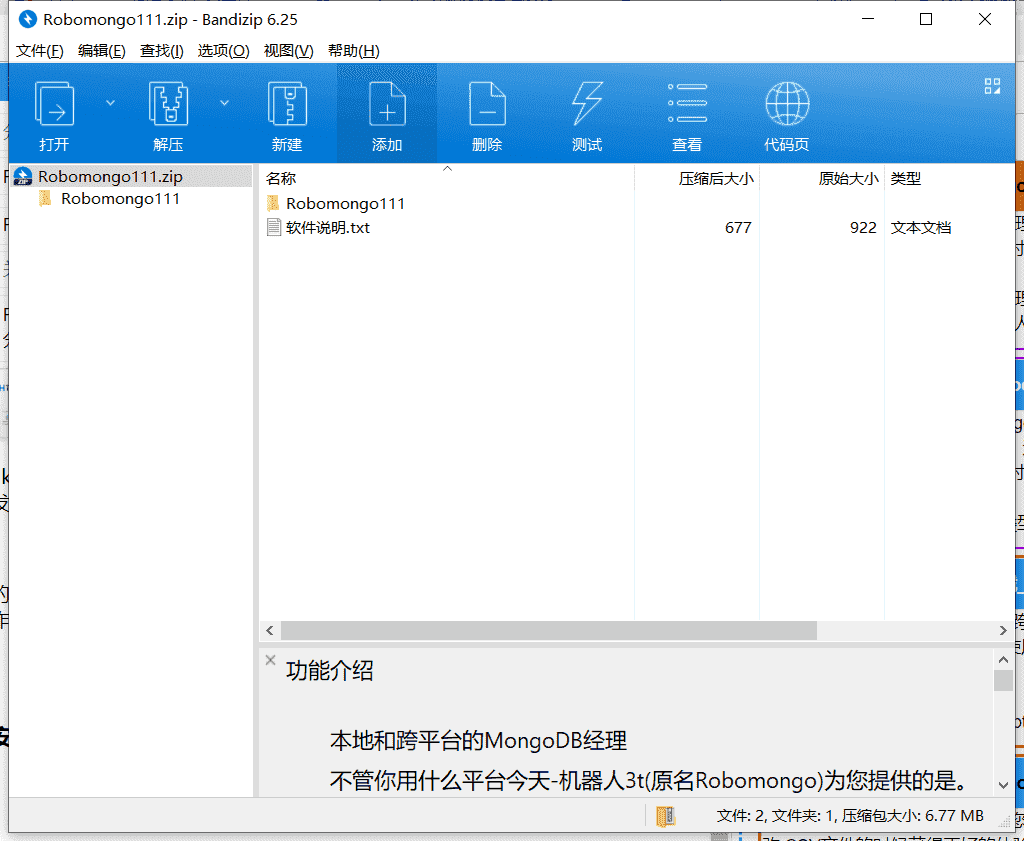Click the folder icon of Robomongo111 in list
The image size is (1024, 841).
[x=274, y=203]
